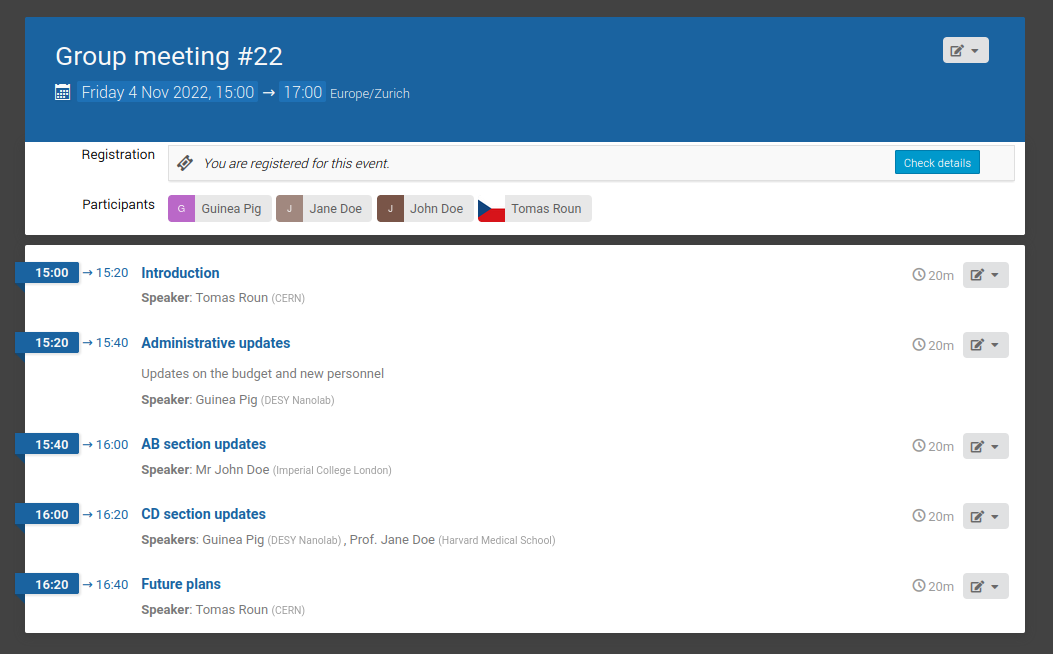Click the 17:00 end time in header
The width and height of the screenshot is (1053, 654).
(302, 92)
